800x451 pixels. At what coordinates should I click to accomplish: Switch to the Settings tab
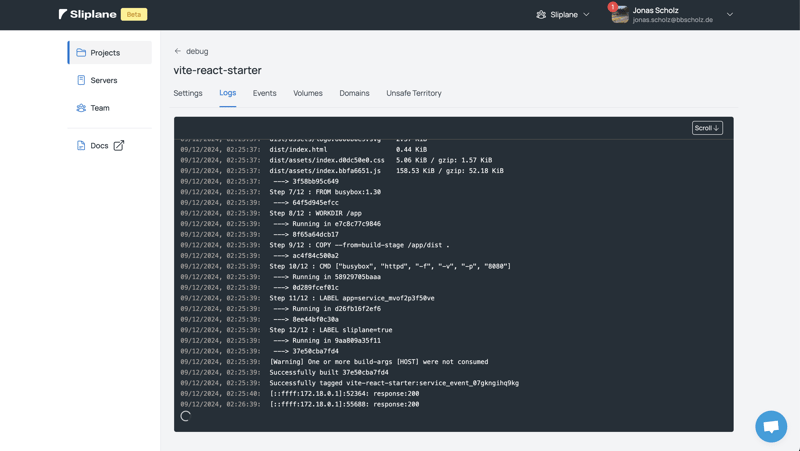tap(188, 93)
